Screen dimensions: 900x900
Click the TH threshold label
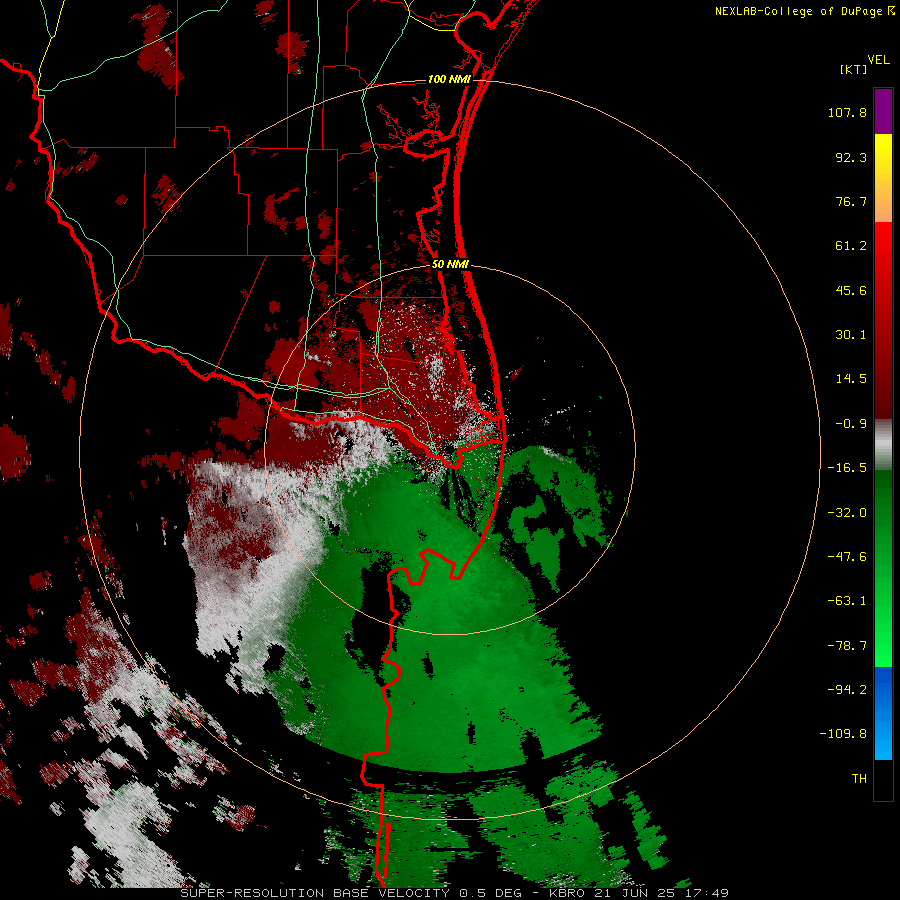pos(859,779)
